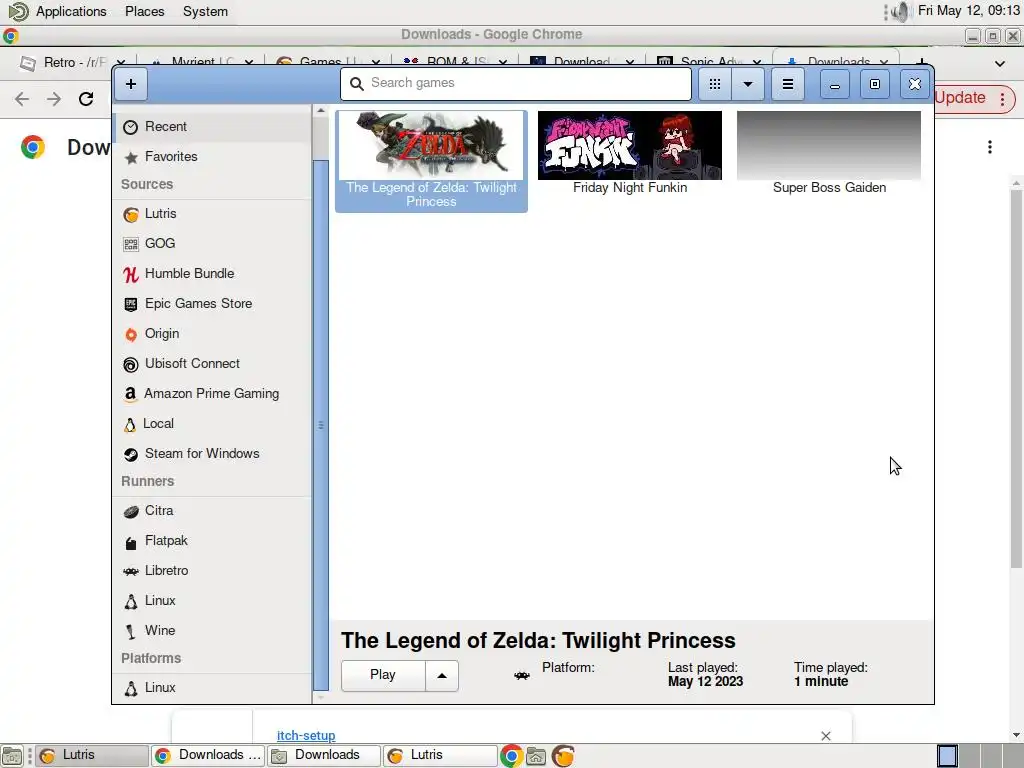Click the volume speaker icon in panel
The image size is (1024, 768).
click(x=901, y=12)
